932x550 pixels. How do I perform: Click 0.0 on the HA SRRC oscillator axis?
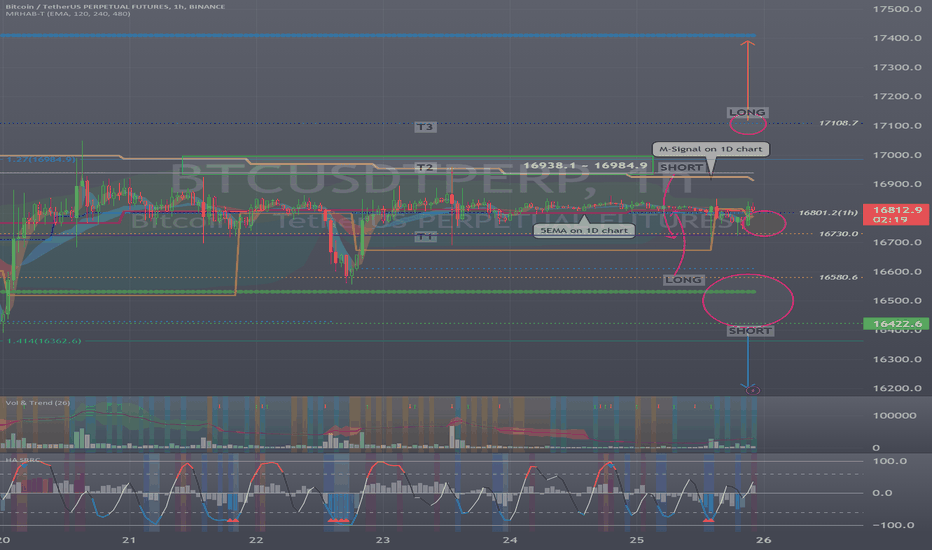[x=882, y=493]
